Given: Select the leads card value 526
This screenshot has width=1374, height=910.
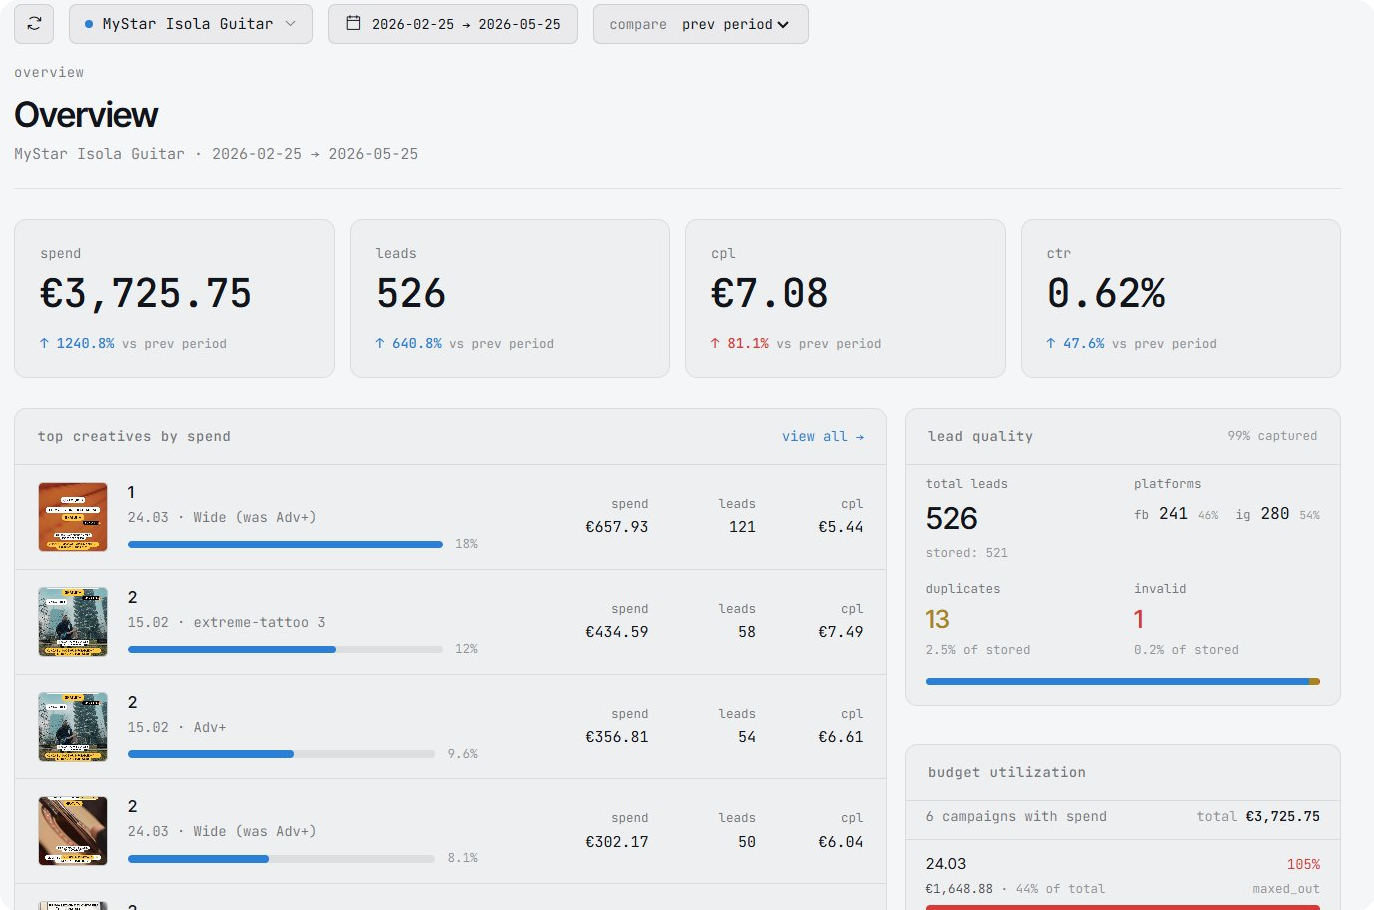Looking at the screenshot, I should 411,294.
